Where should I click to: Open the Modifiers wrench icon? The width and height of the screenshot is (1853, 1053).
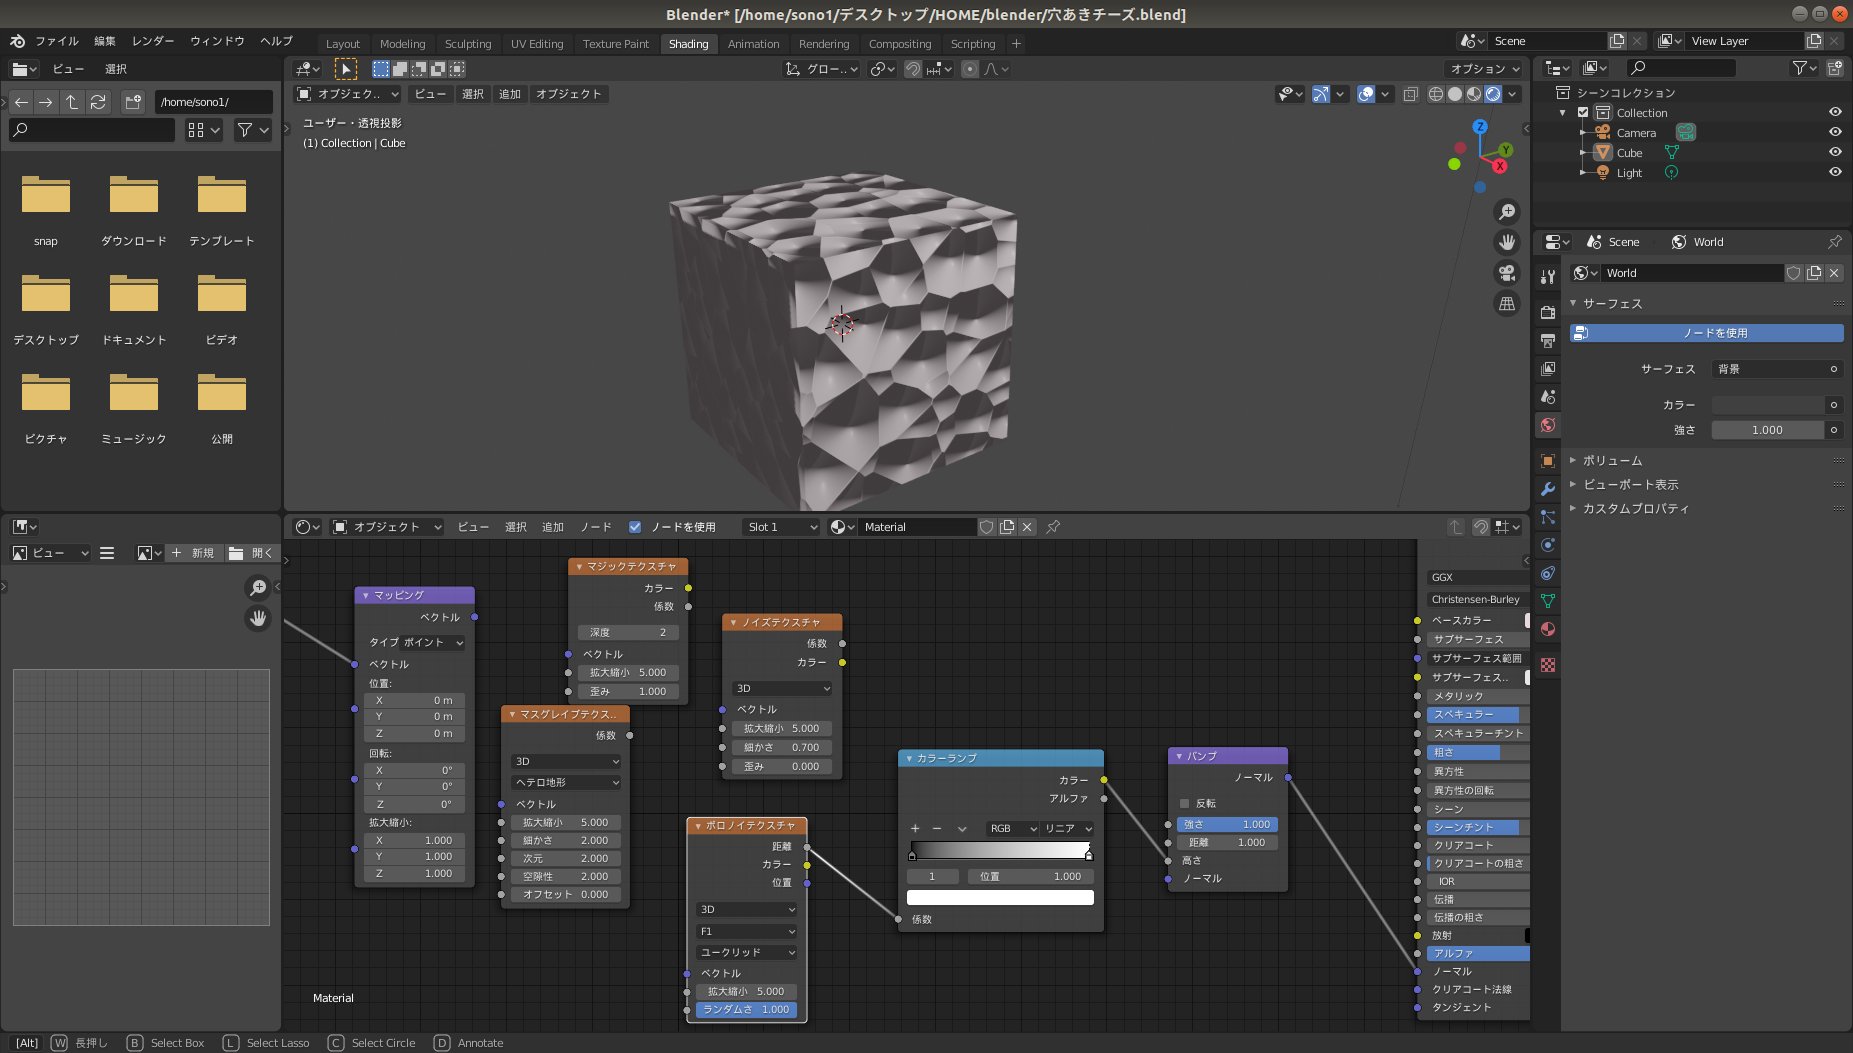click(1548, 489)
